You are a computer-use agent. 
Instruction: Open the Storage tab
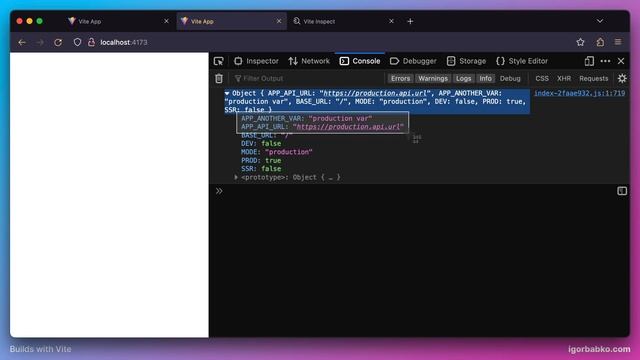click(x=466, y=61)
